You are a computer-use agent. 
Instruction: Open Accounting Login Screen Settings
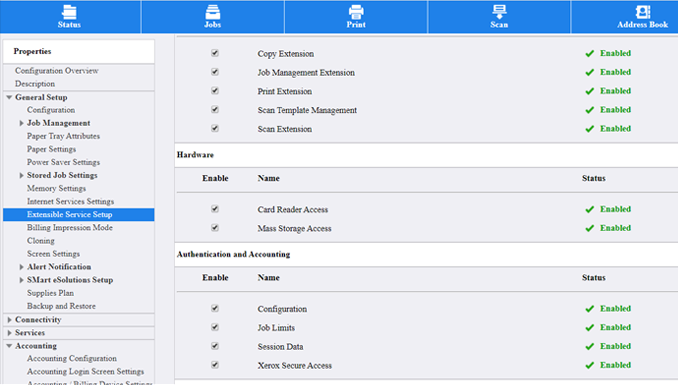(86, 371)
